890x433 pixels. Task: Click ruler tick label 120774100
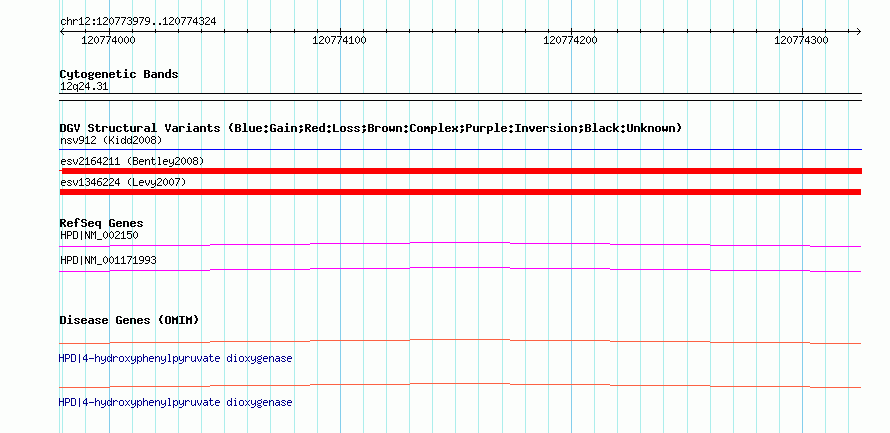(339, 40)
